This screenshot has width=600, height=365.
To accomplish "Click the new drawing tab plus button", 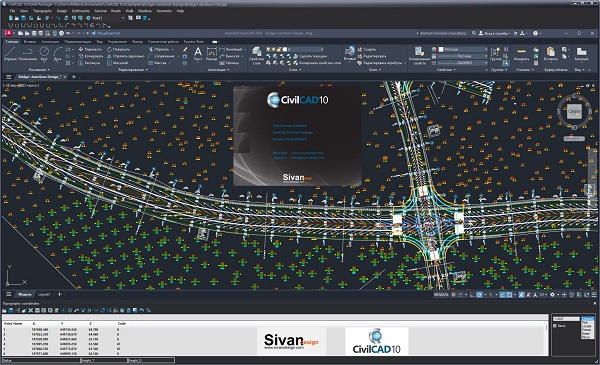I will tap(74, 77).
